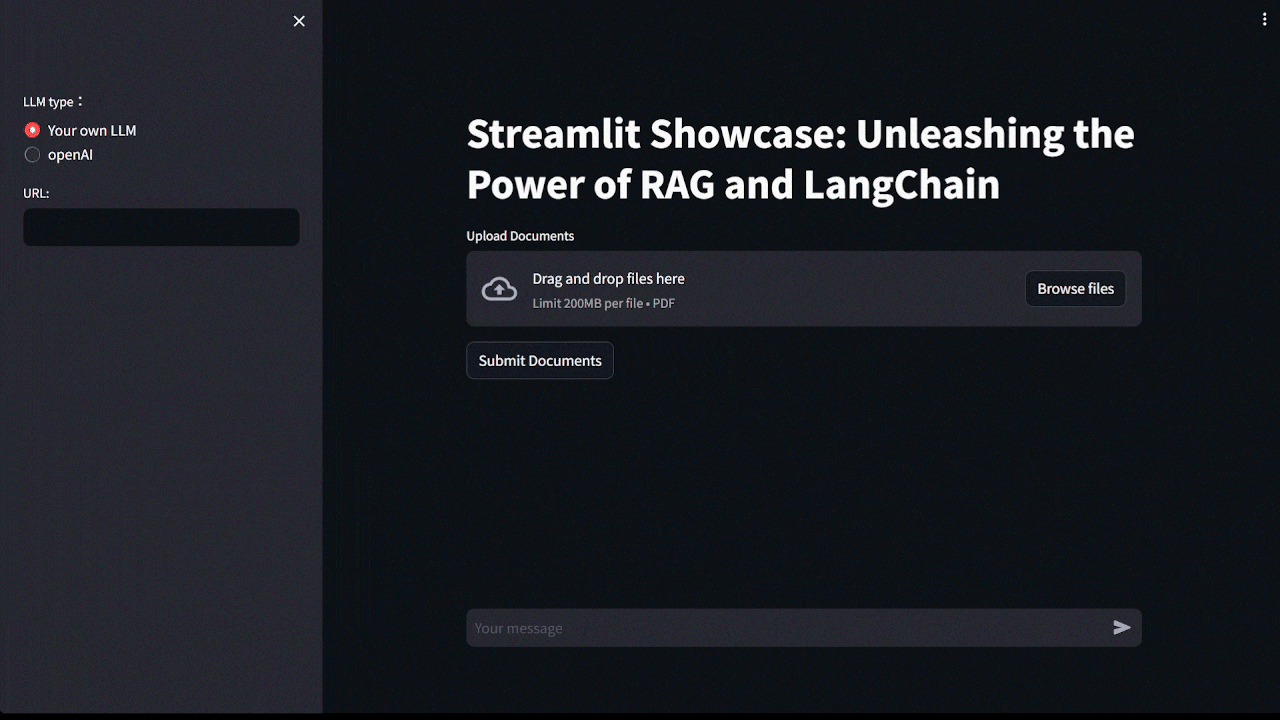The image size is (1280, 720).
Task: Select the "Your own LLM" radio button
Action: [x=32, y=130]
